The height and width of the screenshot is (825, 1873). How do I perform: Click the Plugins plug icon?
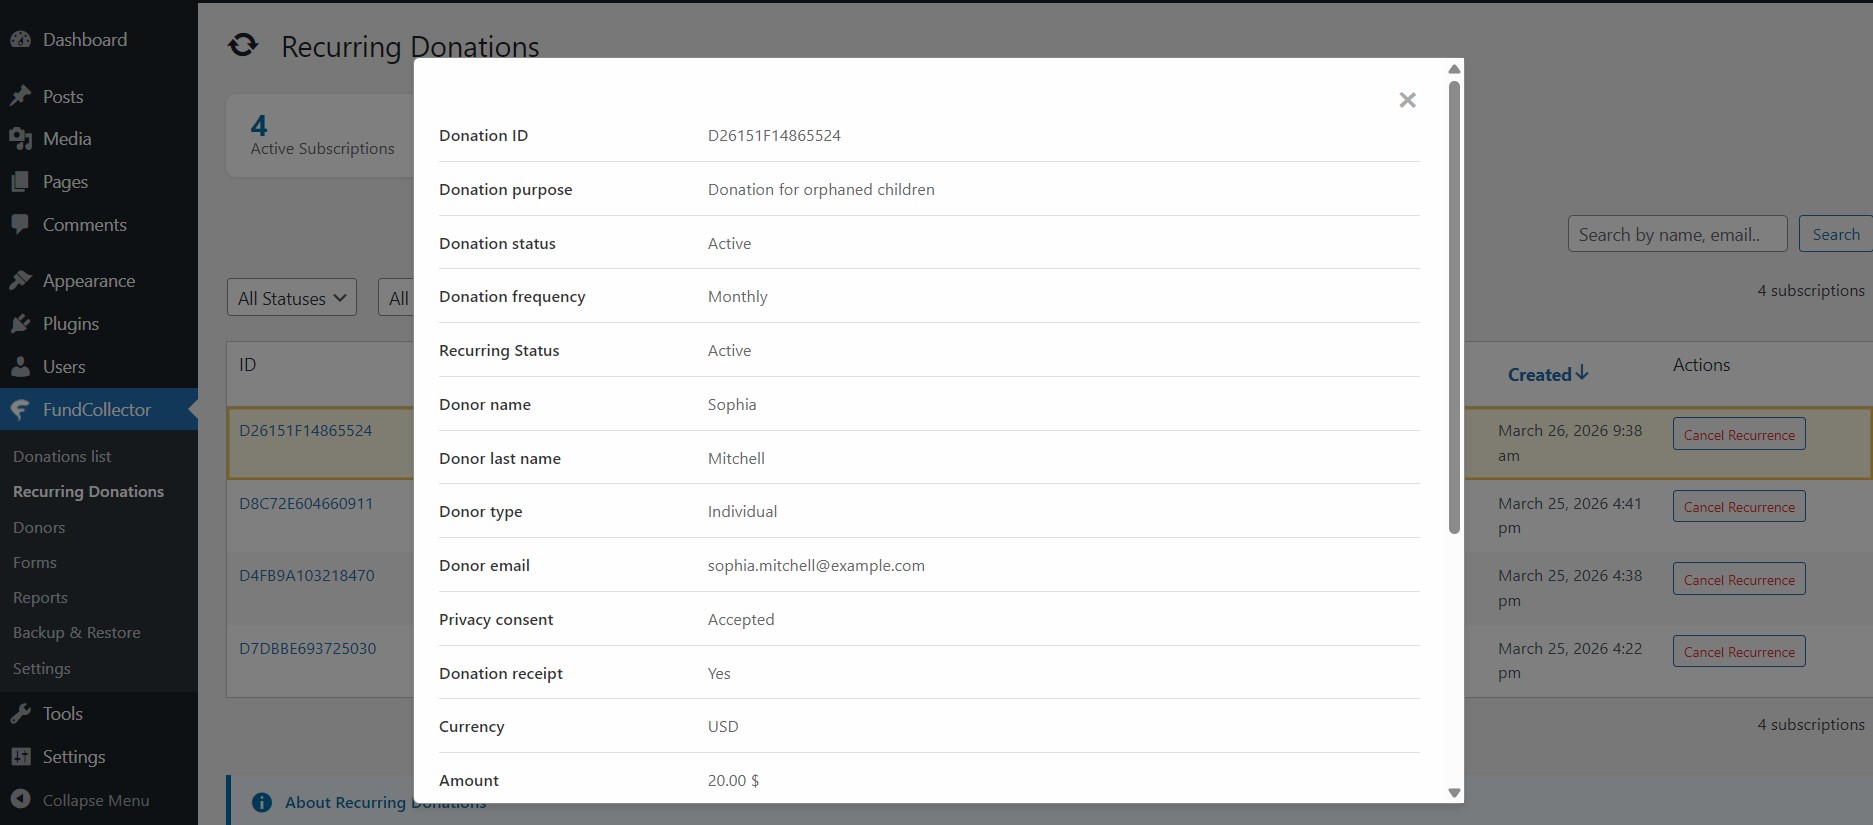click(20, 324)
